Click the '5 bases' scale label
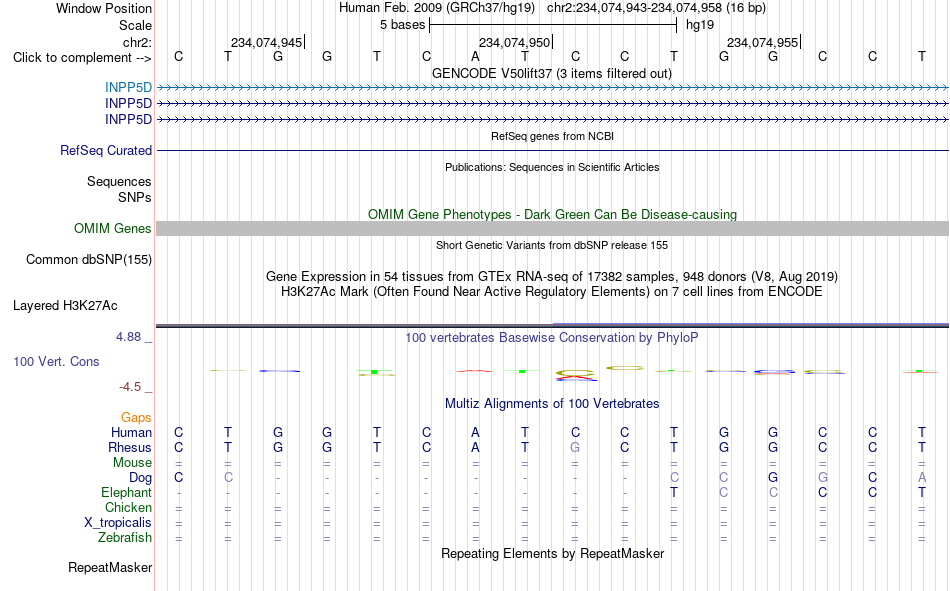Image resolution: width=950 pixels, height=591 pixels. click(x=402, y=25)
